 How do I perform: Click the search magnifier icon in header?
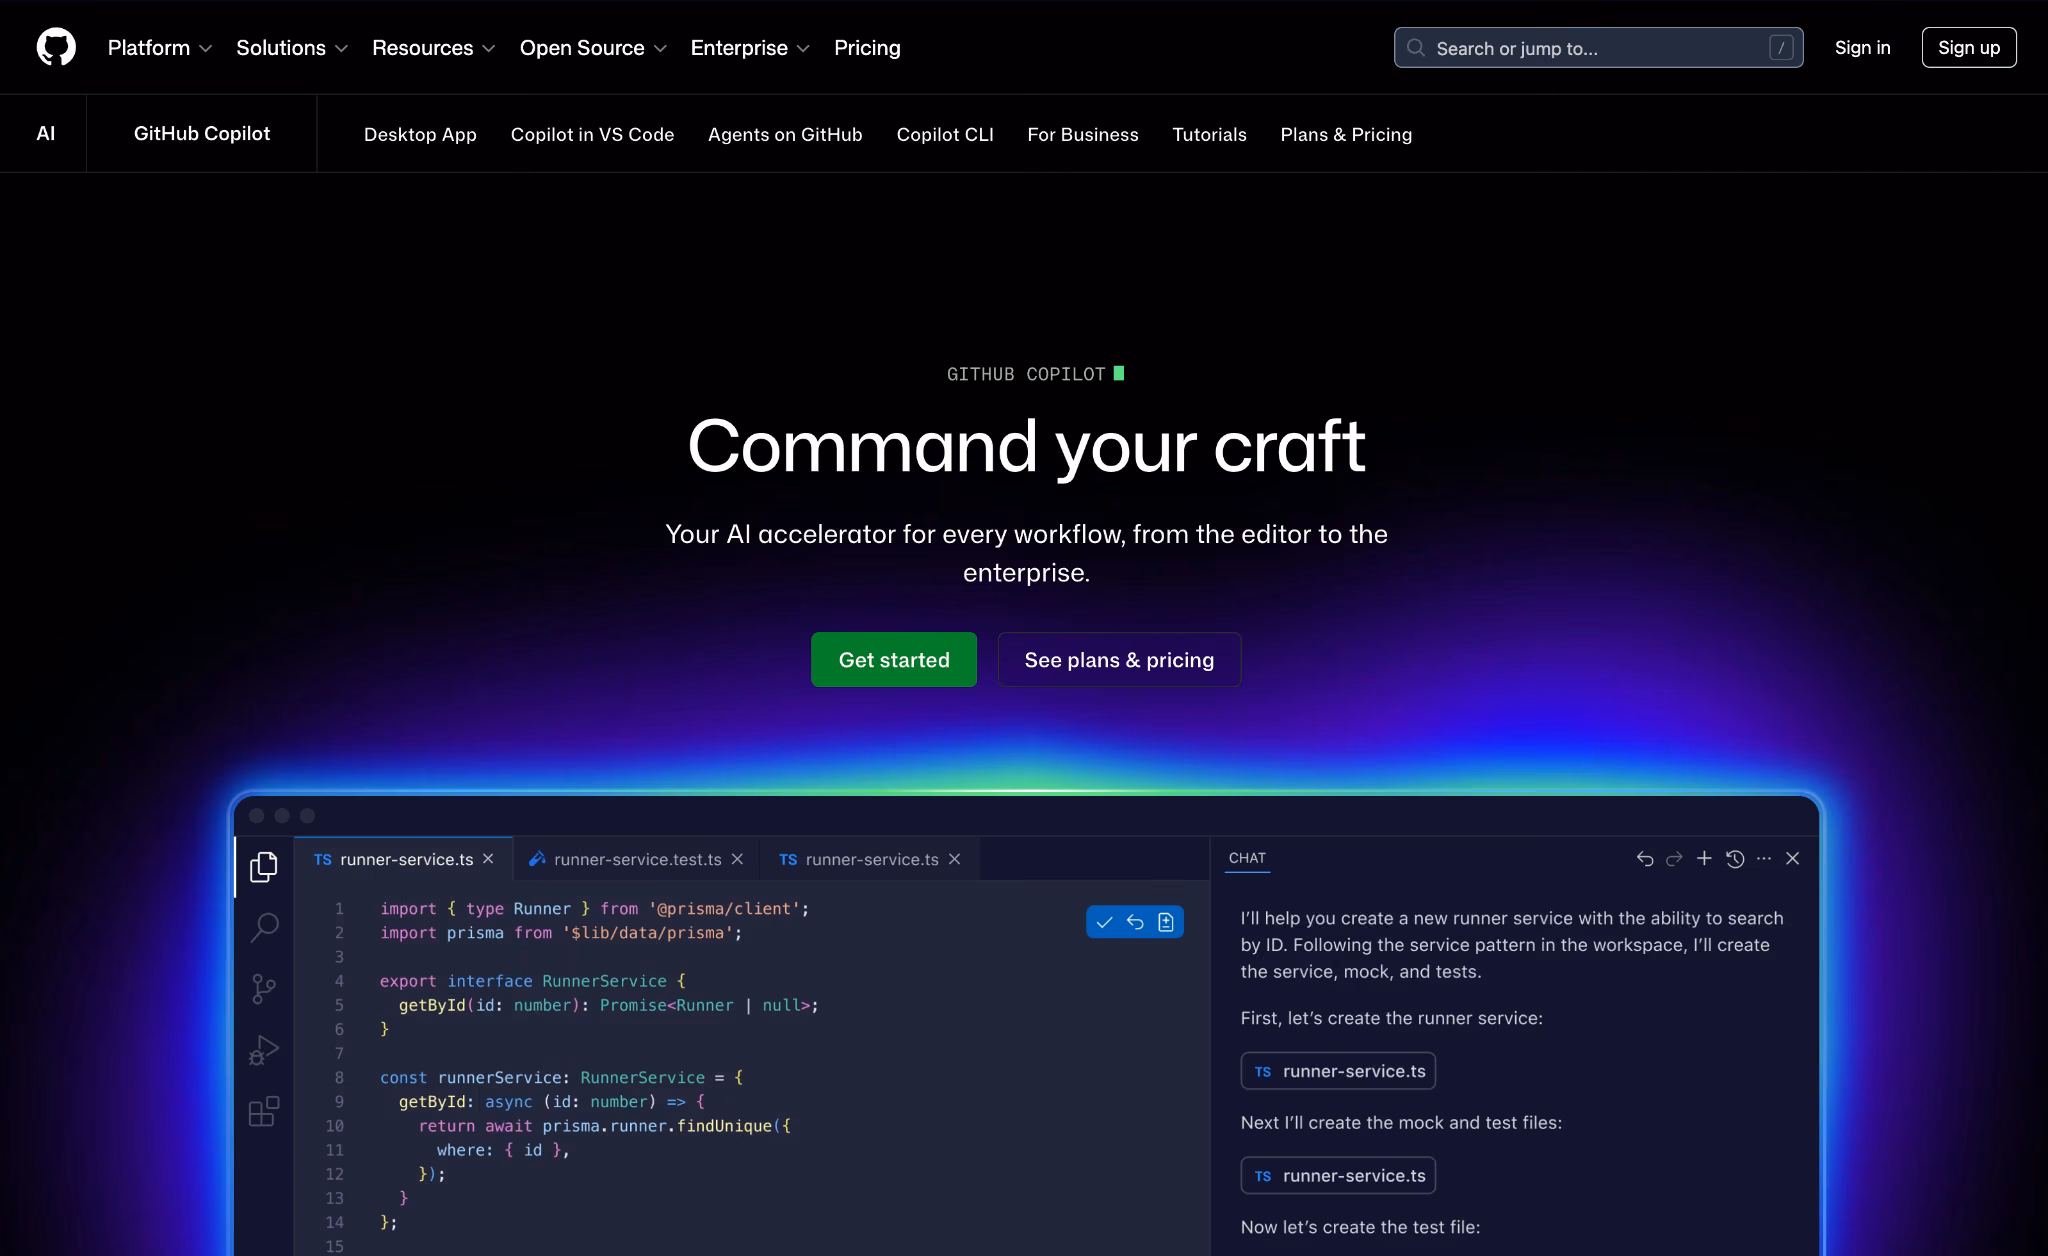point(1415,48)
